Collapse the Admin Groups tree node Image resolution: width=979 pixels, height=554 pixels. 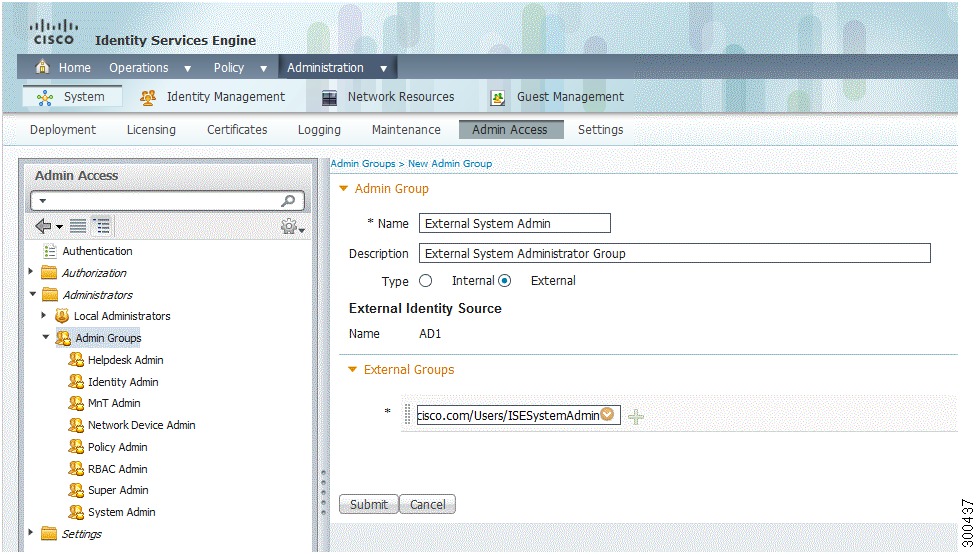[46, 337]
